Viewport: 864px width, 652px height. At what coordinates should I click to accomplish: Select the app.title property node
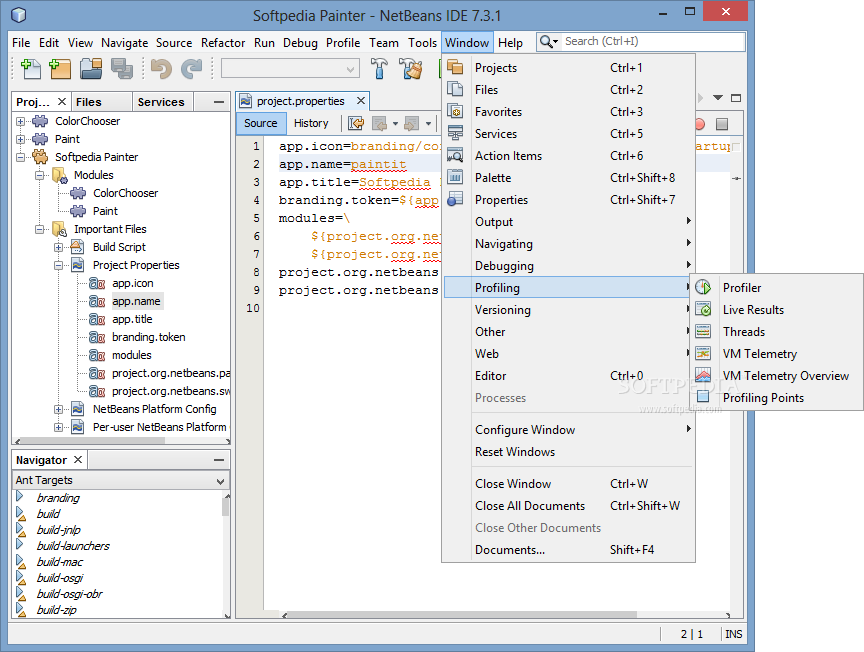132,319
